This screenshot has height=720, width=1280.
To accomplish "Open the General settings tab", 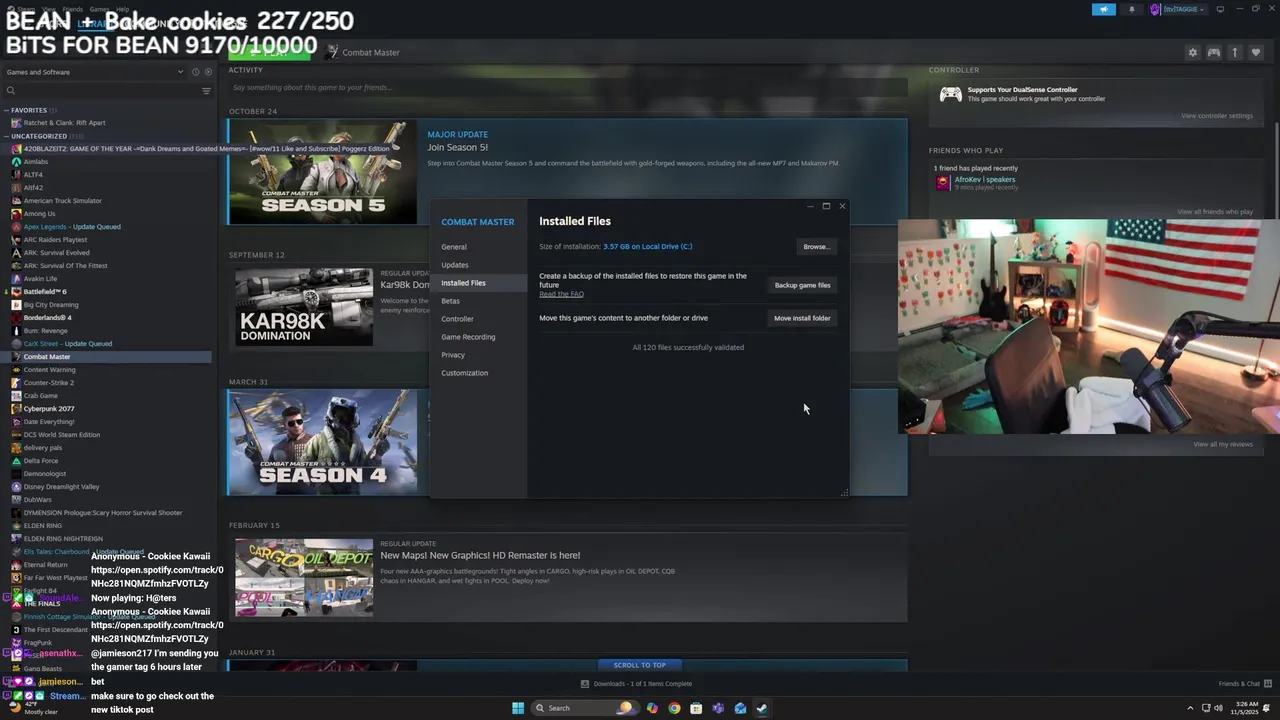I will point(454,247).
